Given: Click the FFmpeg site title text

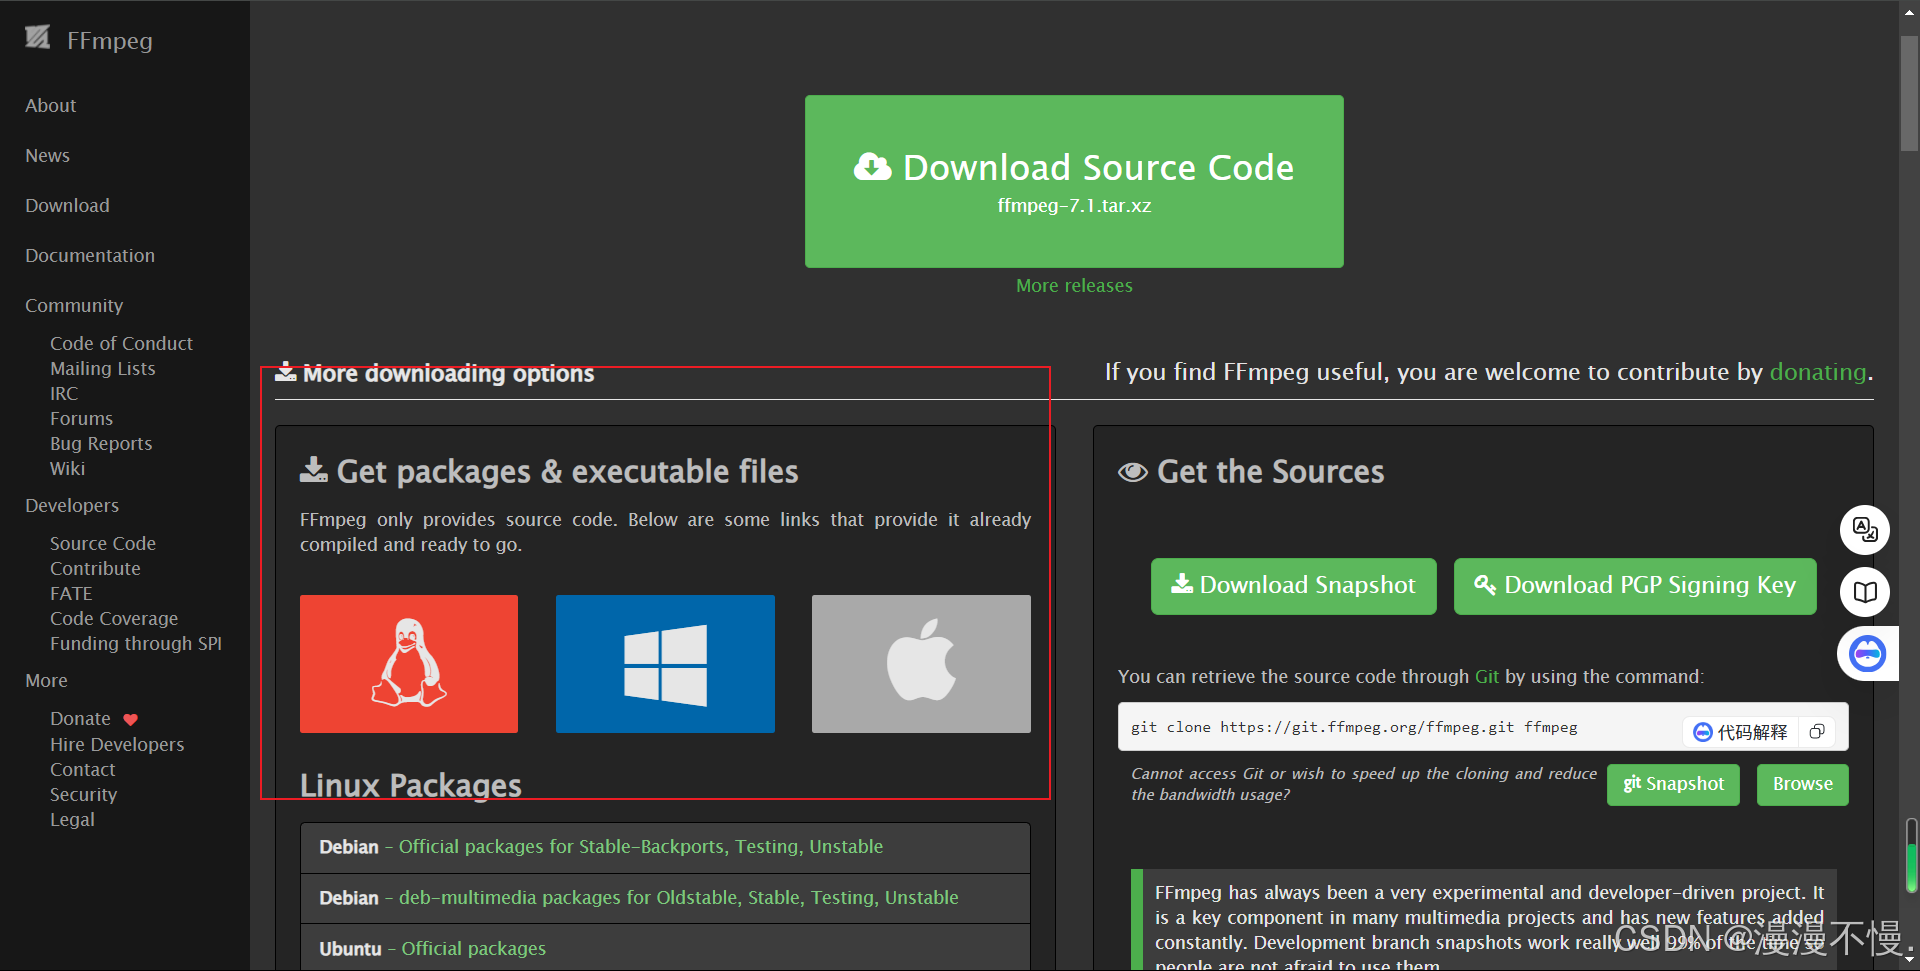Looking at the screenshot, I should (110, 41).
